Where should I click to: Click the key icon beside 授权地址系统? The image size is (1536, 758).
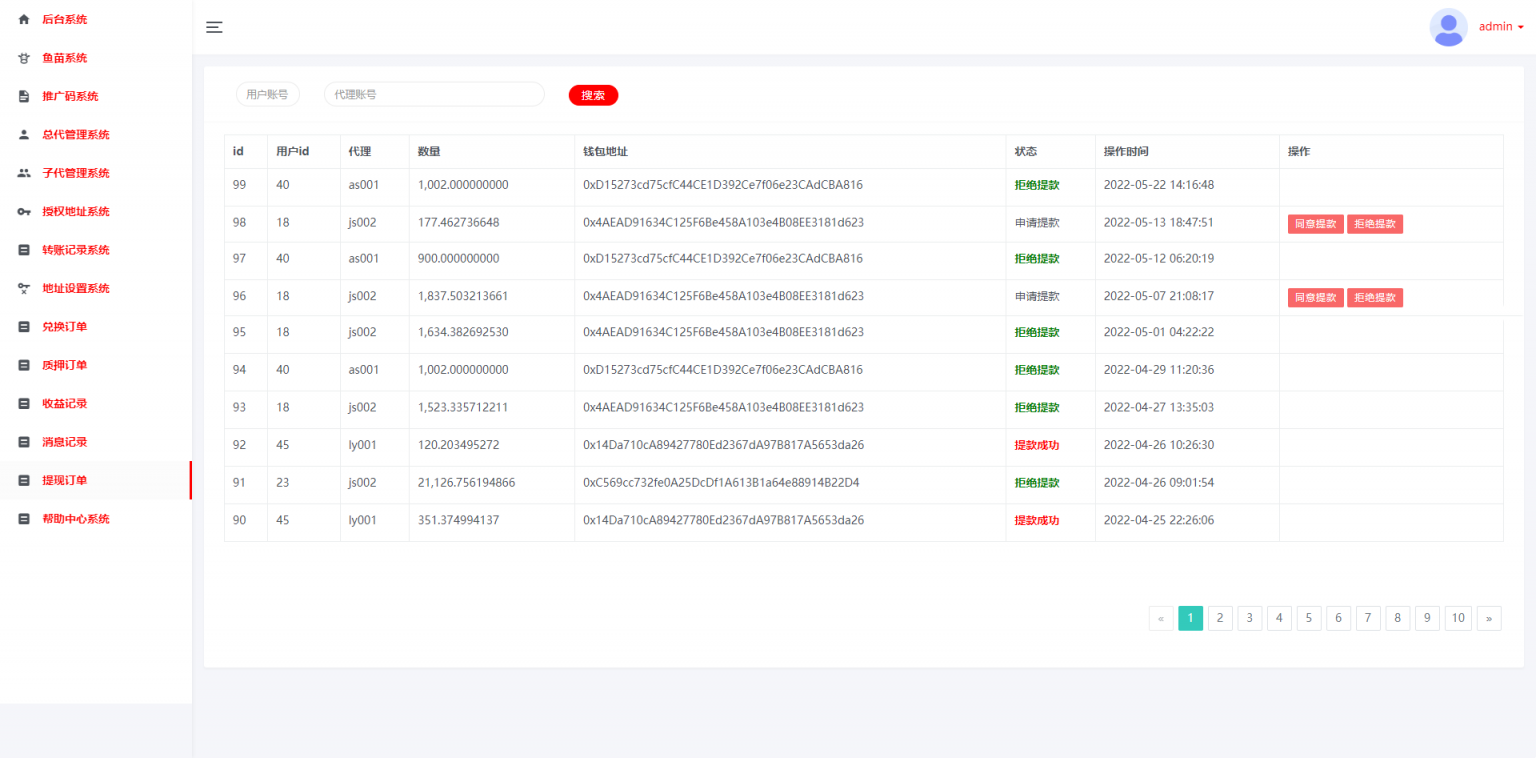pos(24,212)
